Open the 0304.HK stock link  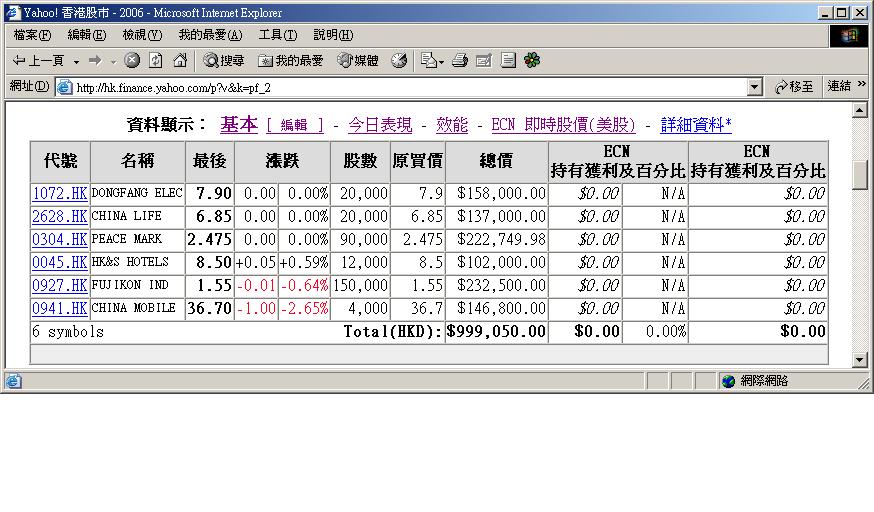click(60, 240)
